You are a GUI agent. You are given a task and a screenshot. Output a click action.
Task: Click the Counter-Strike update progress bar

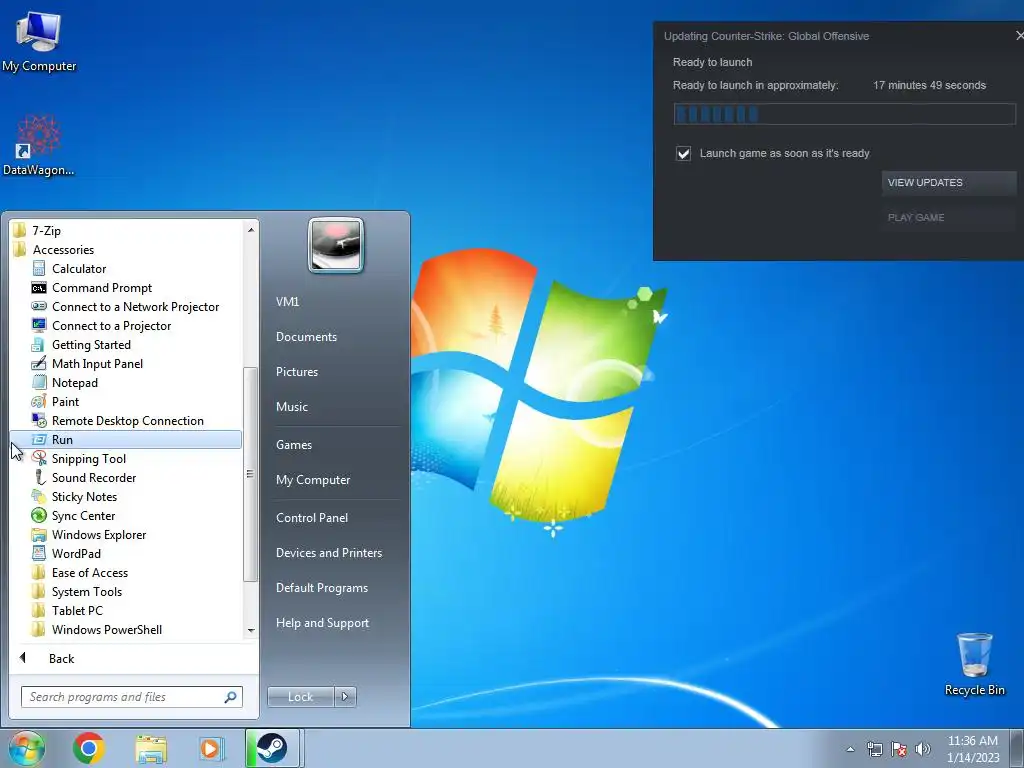pyautogui.click(x=844, y=114)
